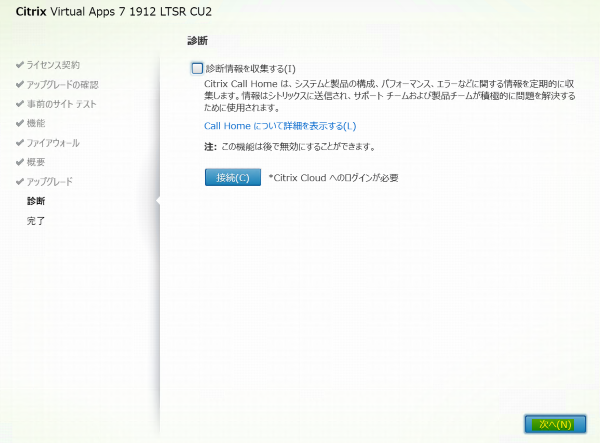Click the checkmark icon beside ファイアウォール
The image size is (600, 443).
point(20,142)
